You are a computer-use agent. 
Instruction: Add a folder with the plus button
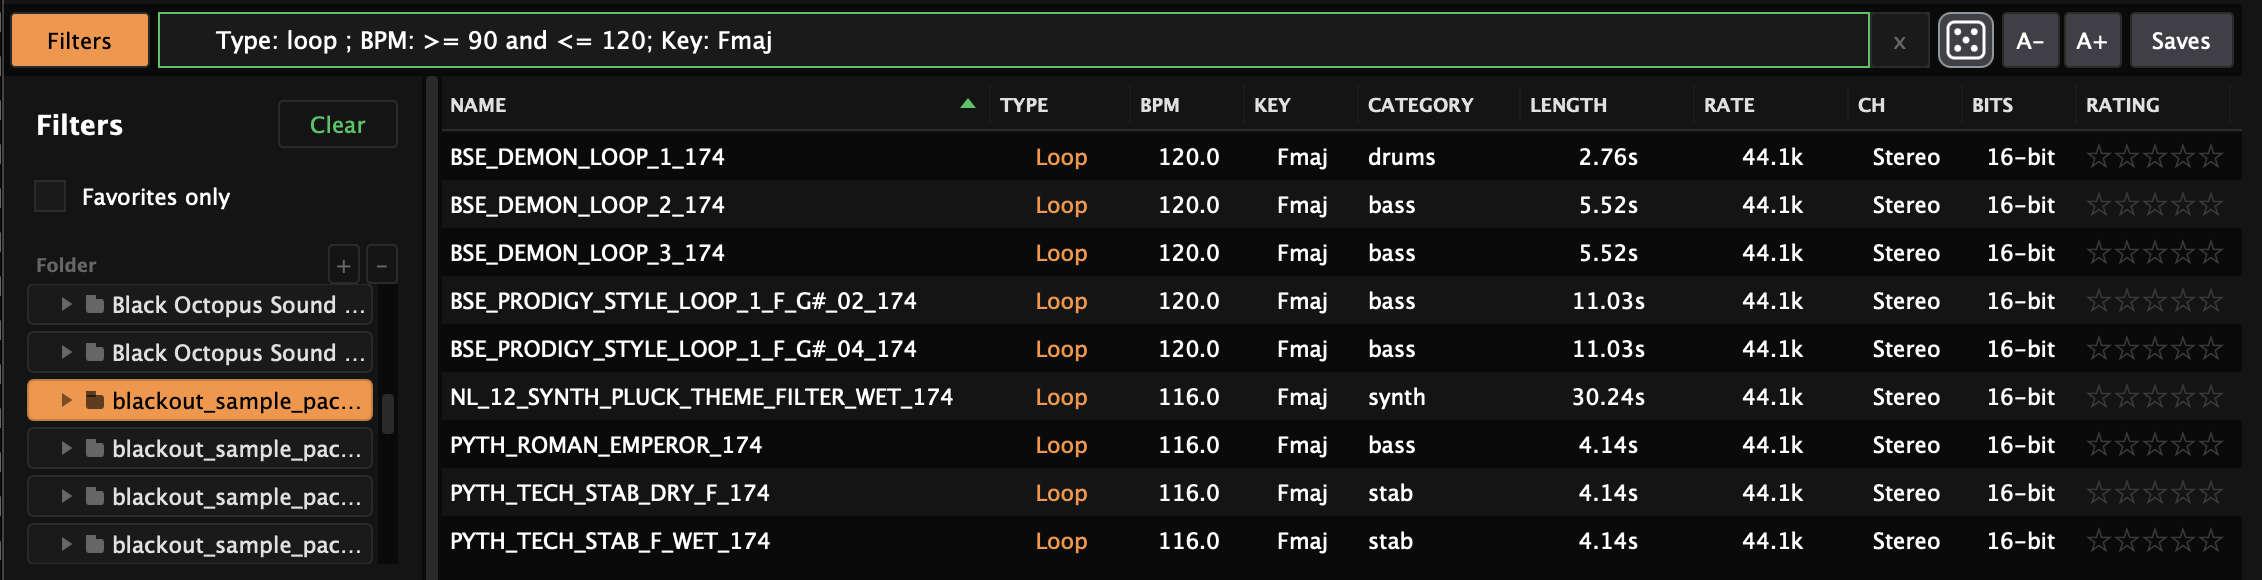[x=344, y=265]
